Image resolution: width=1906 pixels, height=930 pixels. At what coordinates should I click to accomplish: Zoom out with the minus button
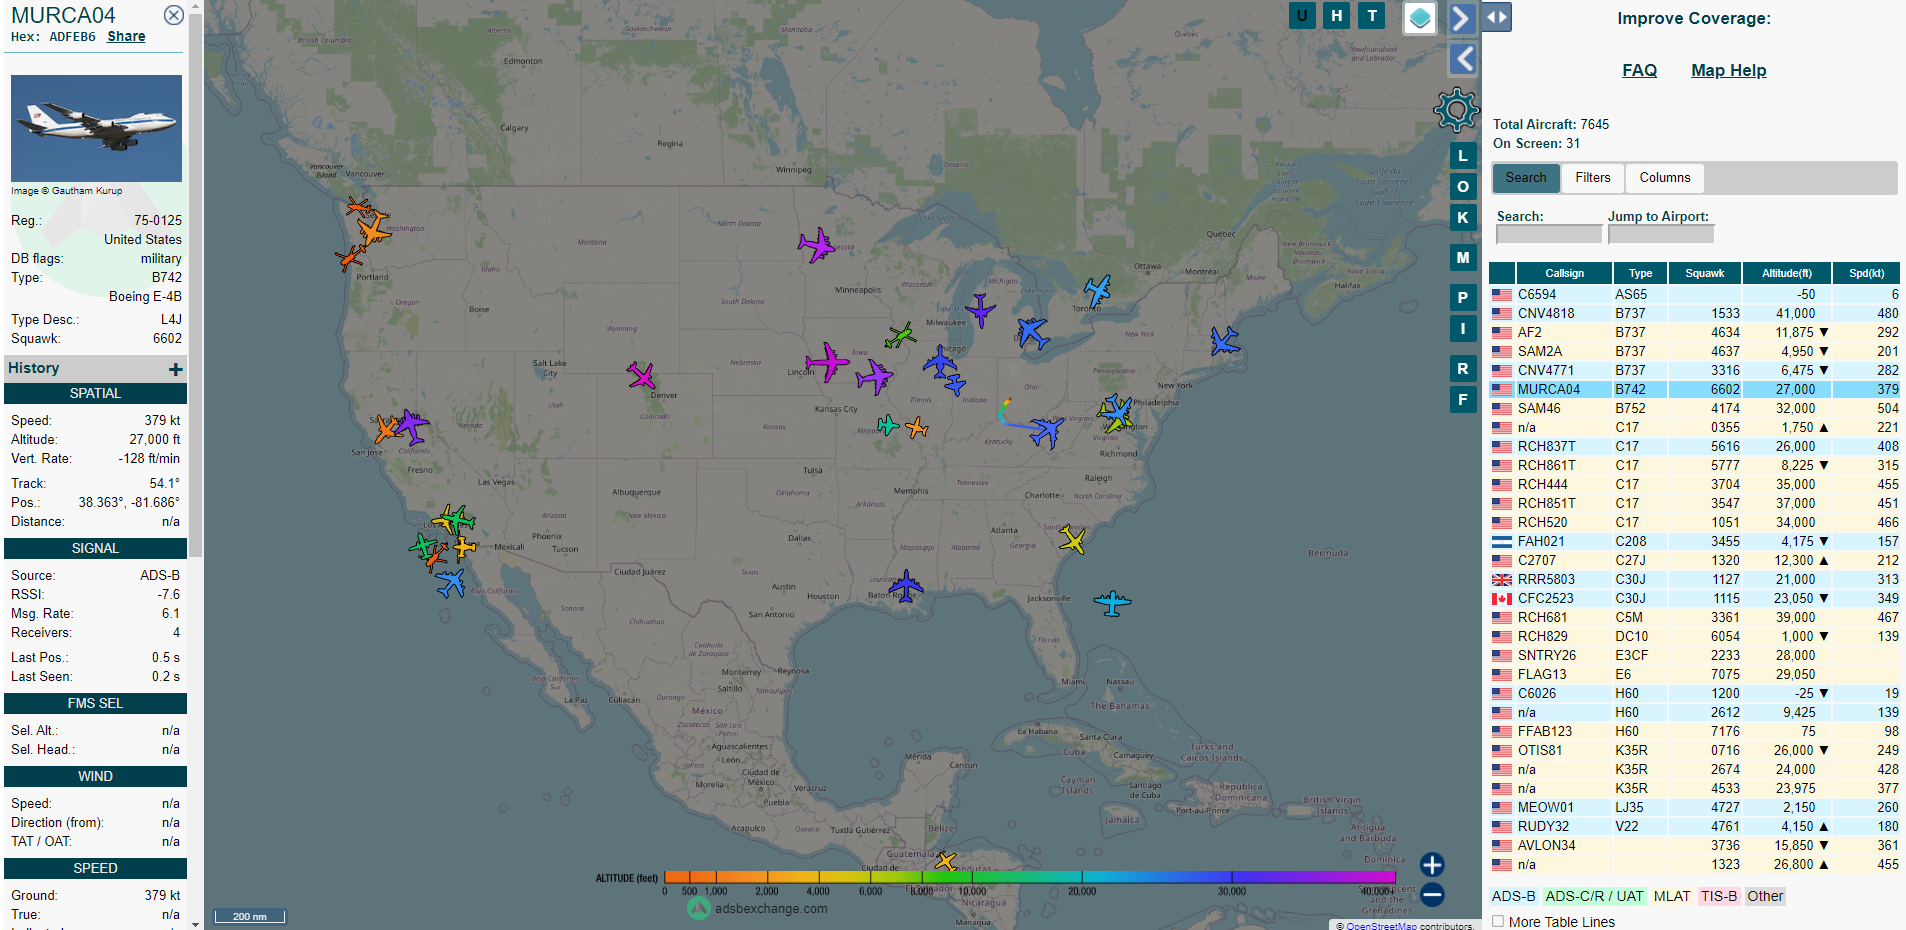point(1432,895)
